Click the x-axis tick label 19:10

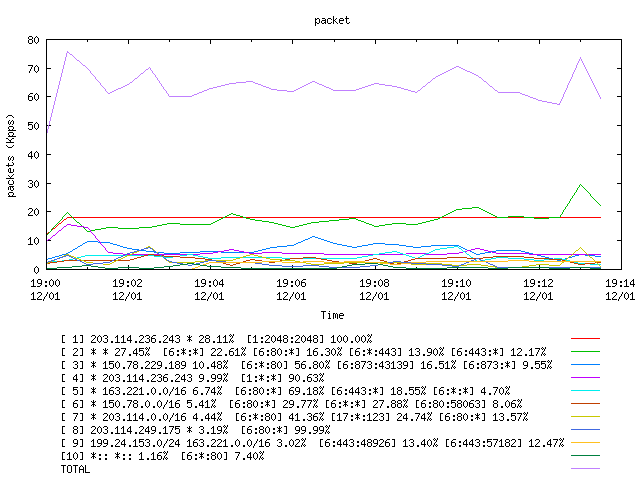point(456,283)
